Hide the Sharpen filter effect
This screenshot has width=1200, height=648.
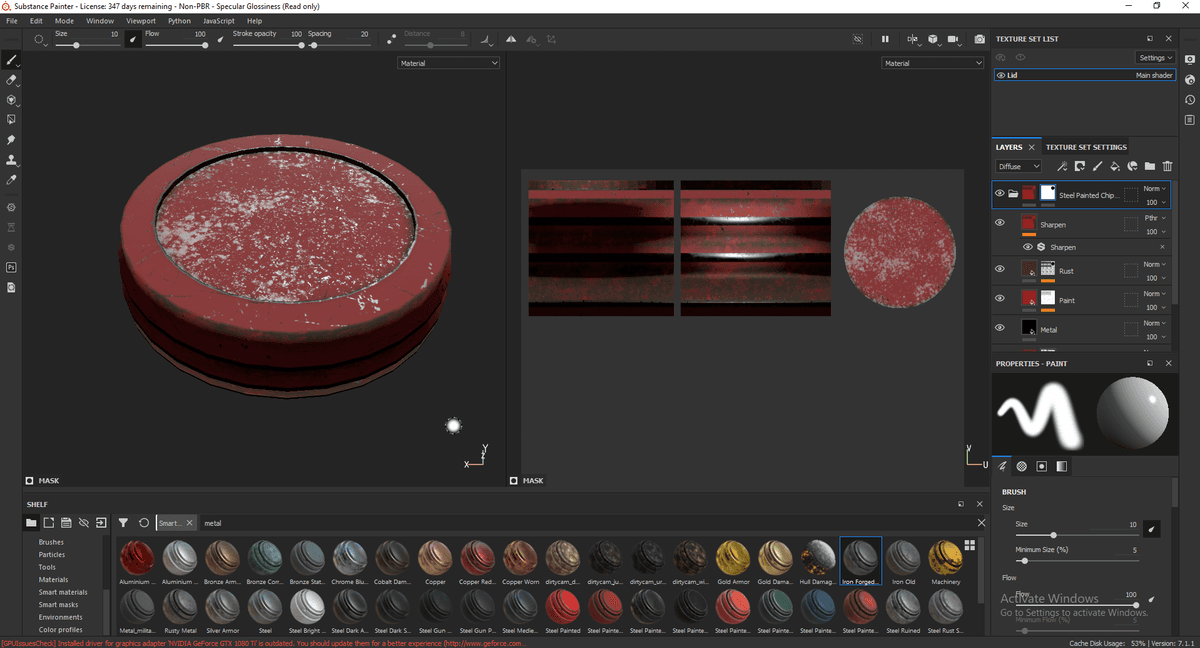pos(1028,247)
